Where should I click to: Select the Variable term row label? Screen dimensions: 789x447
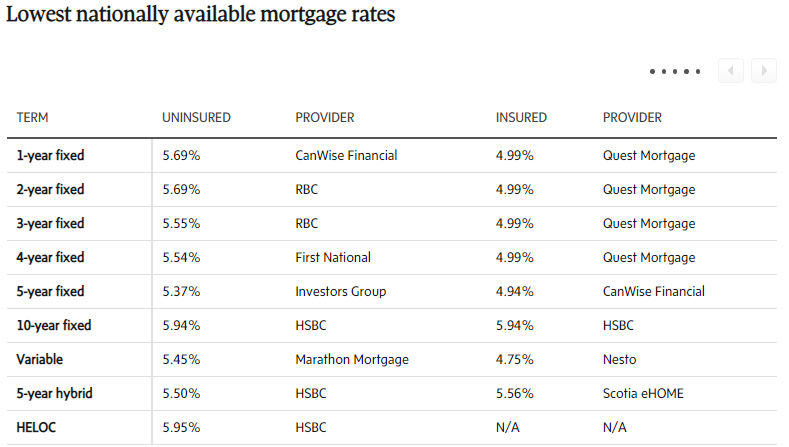pyautogui.click(x=40, y=359)
